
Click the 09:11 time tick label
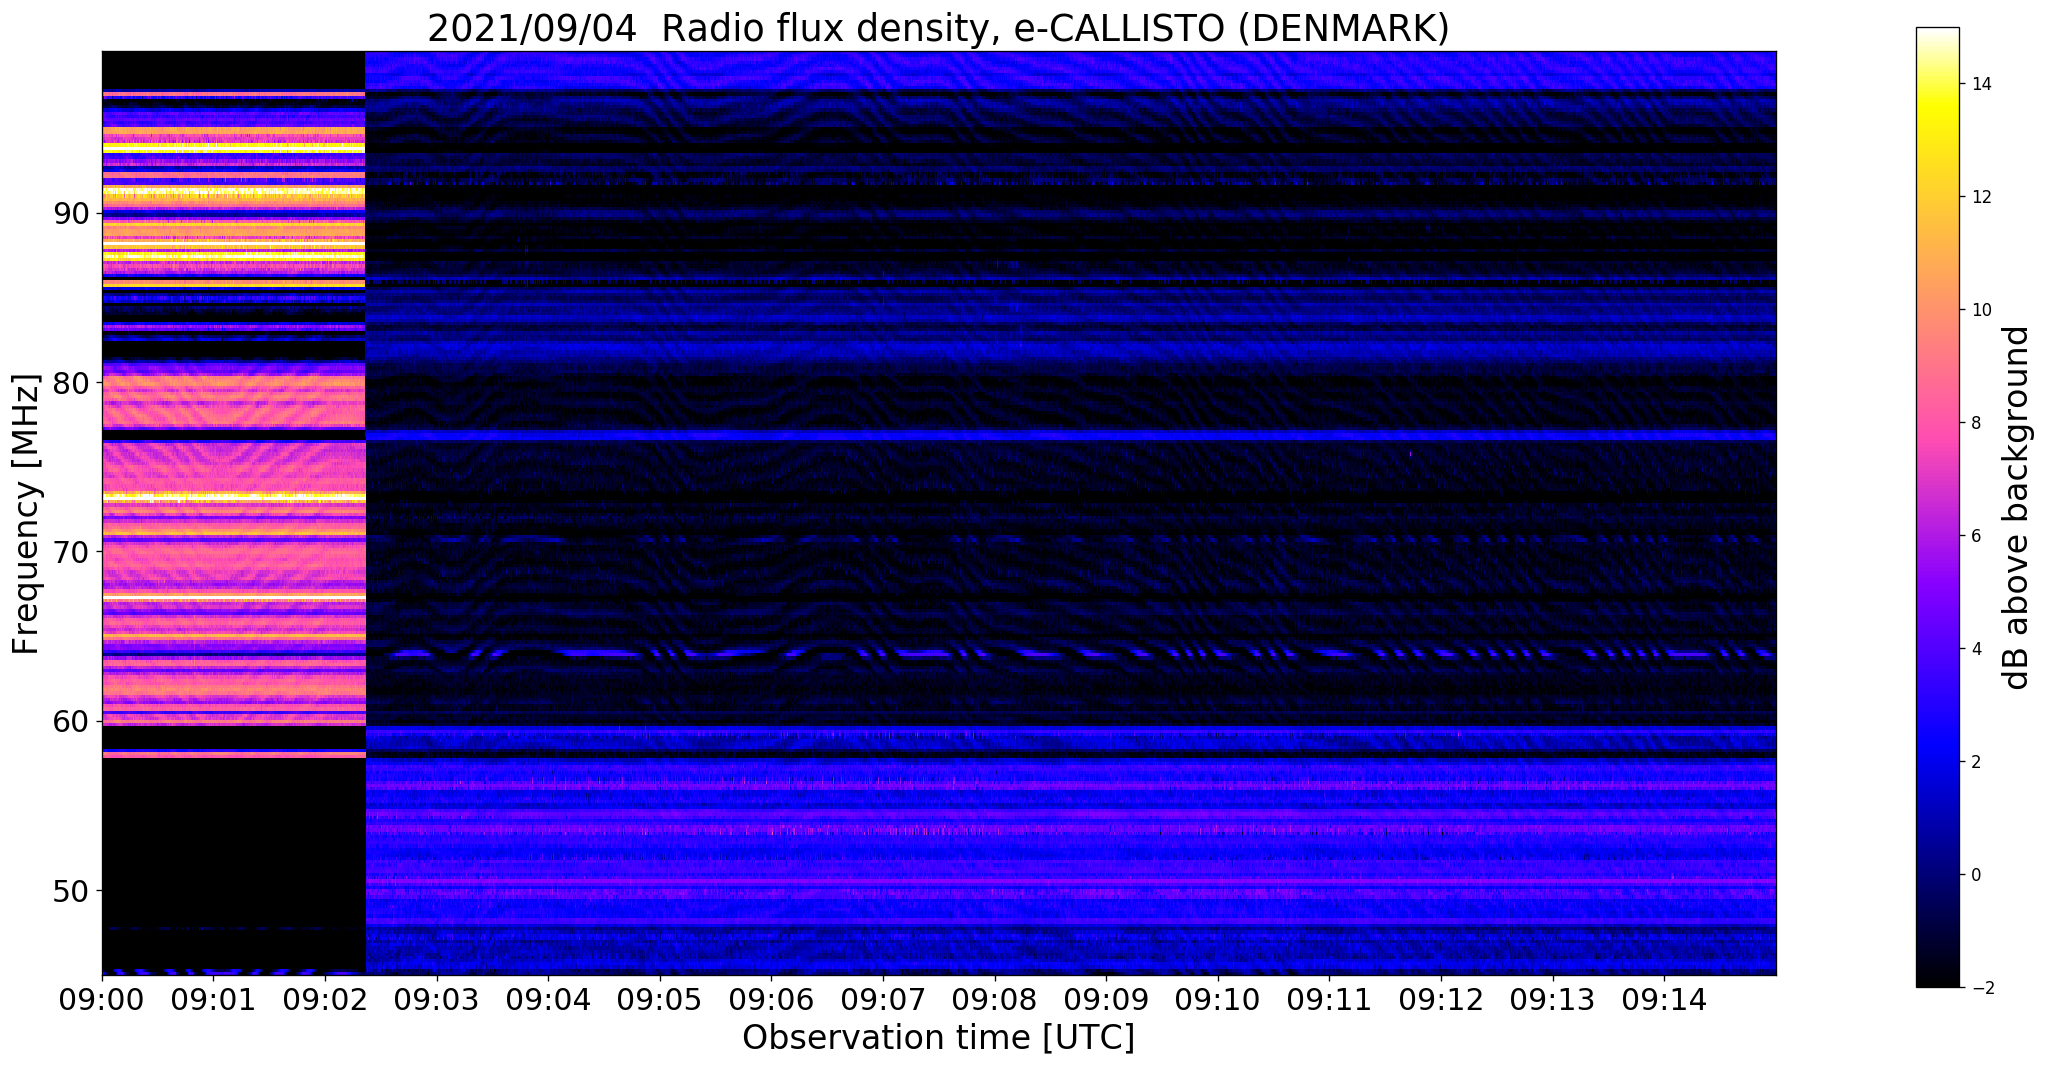point(1329,999)
